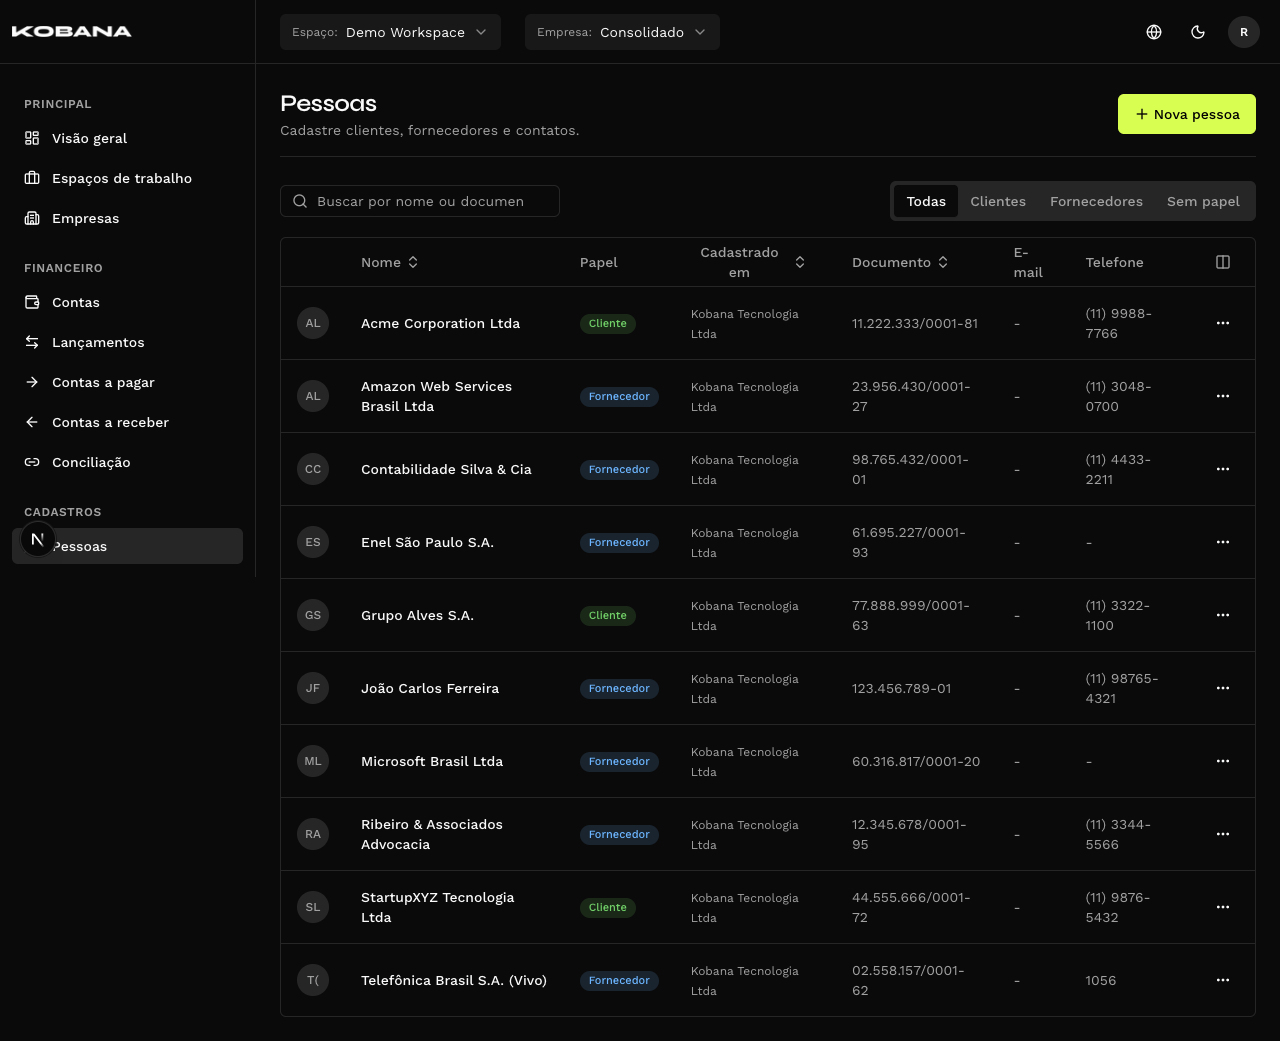
Task: Open Pessoas in sidebar
Action: [x=127, y=546]
